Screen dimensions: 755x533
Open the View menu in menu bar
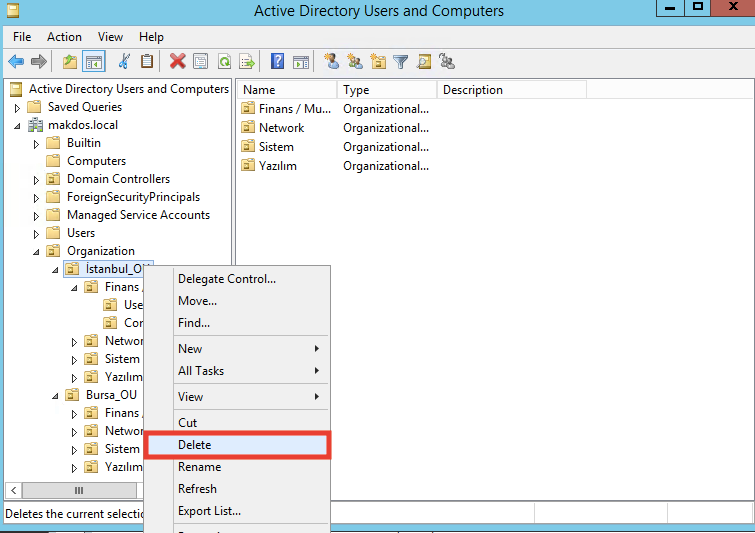(x=110, y=37)
